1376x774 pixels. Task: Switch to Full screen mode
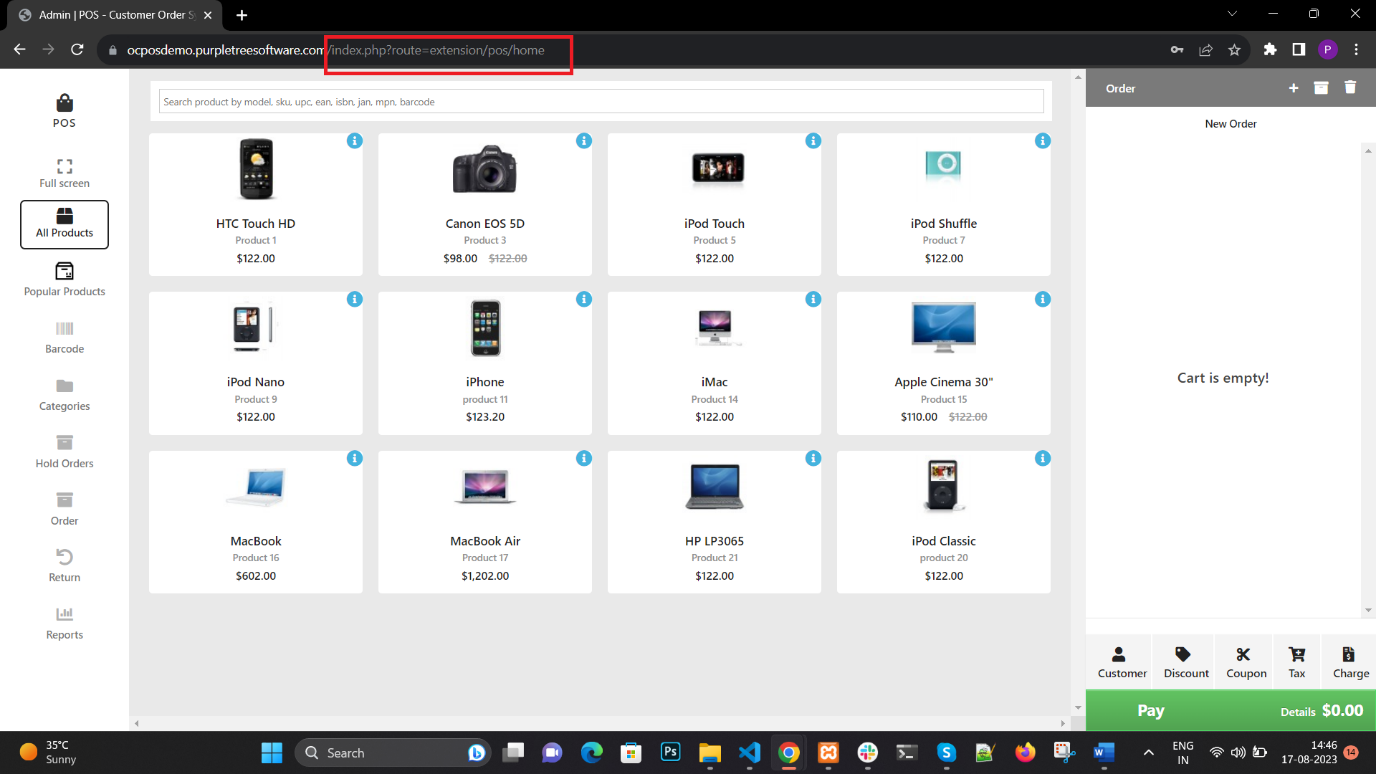pos(64,172)
